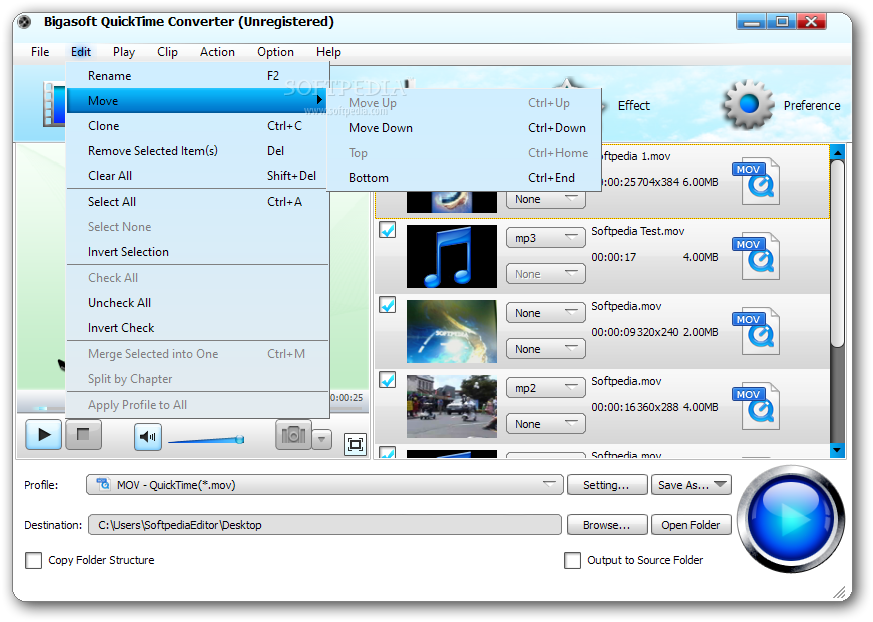Click the QuickTime profile icon in Profile field
Image resolution: width=873 pixels, height=622 pixels.
[x=104, y=484]
